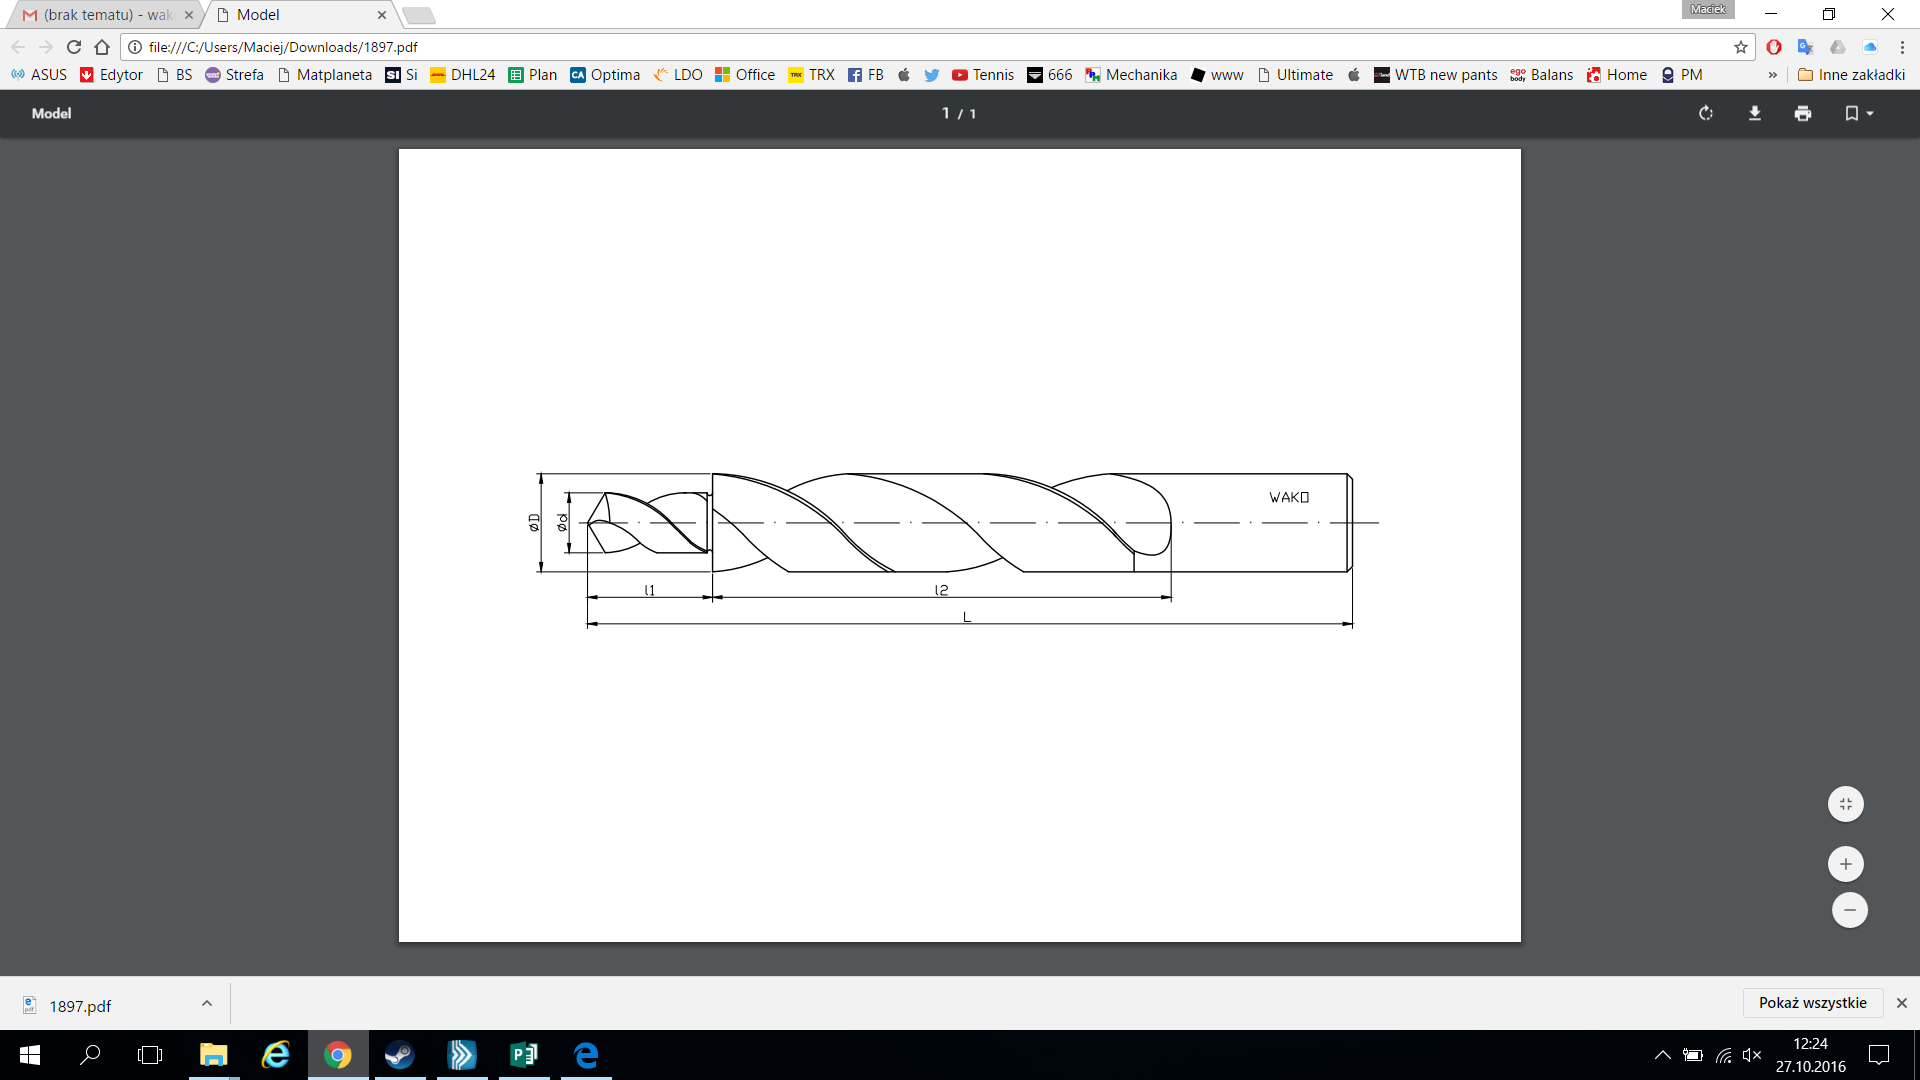1920x1080 pixels.
Task: Click the PDF zoom out button
Action: tap(1846, 911)
